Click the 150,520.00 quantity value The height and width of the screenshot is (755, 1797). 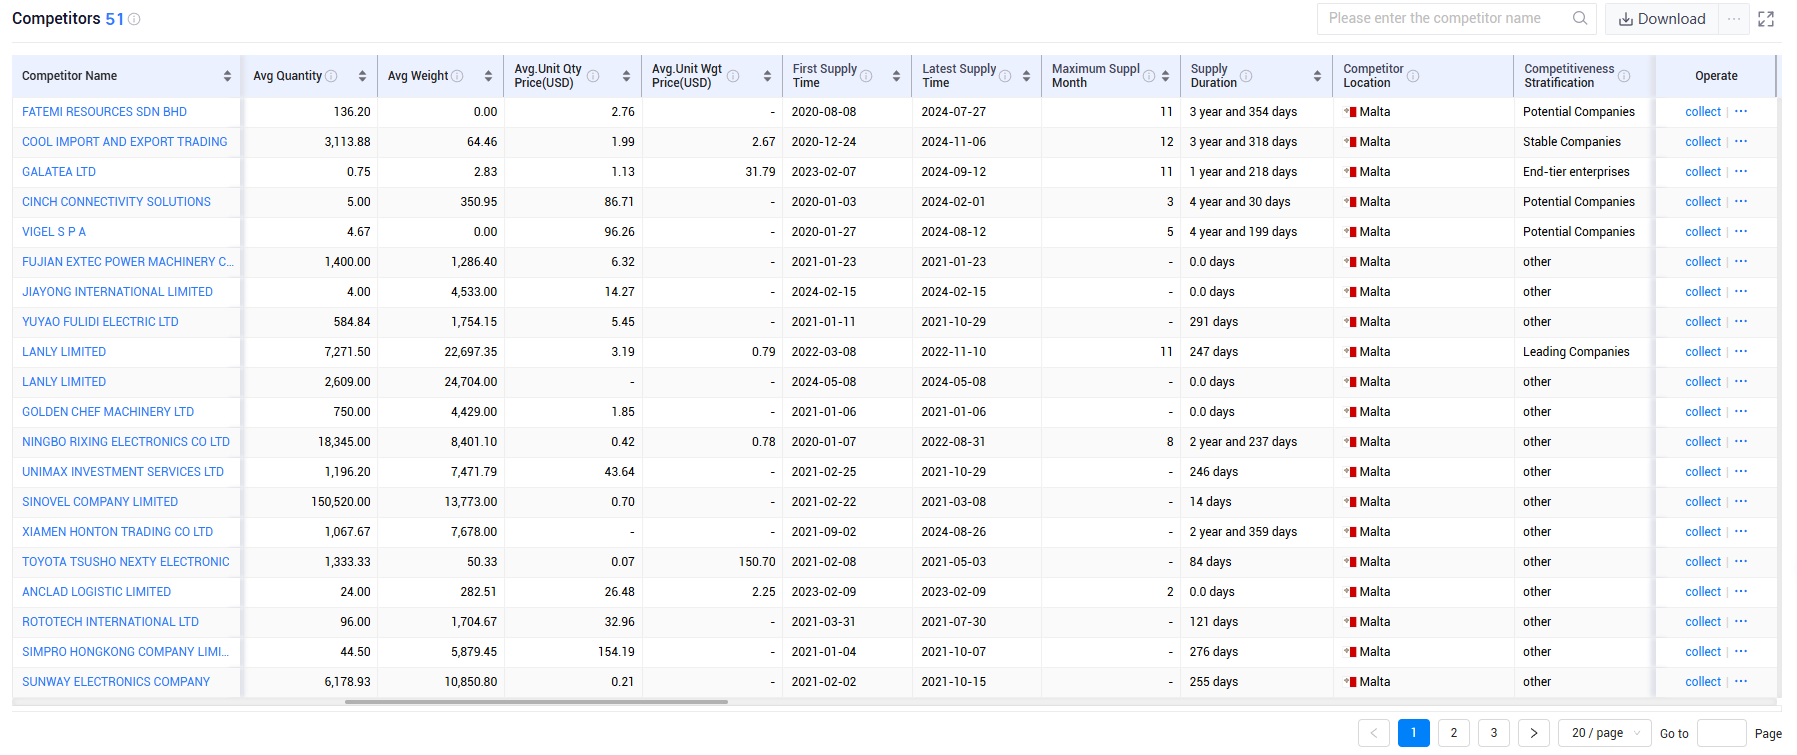tap(341, 502)
